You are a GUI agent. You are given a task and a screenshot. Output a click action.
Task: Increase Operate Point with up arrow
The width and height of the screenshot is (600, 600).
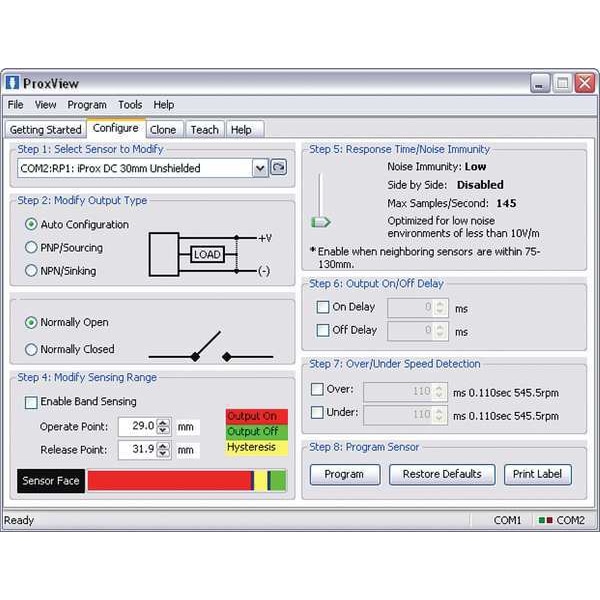(x=164, y=422)
